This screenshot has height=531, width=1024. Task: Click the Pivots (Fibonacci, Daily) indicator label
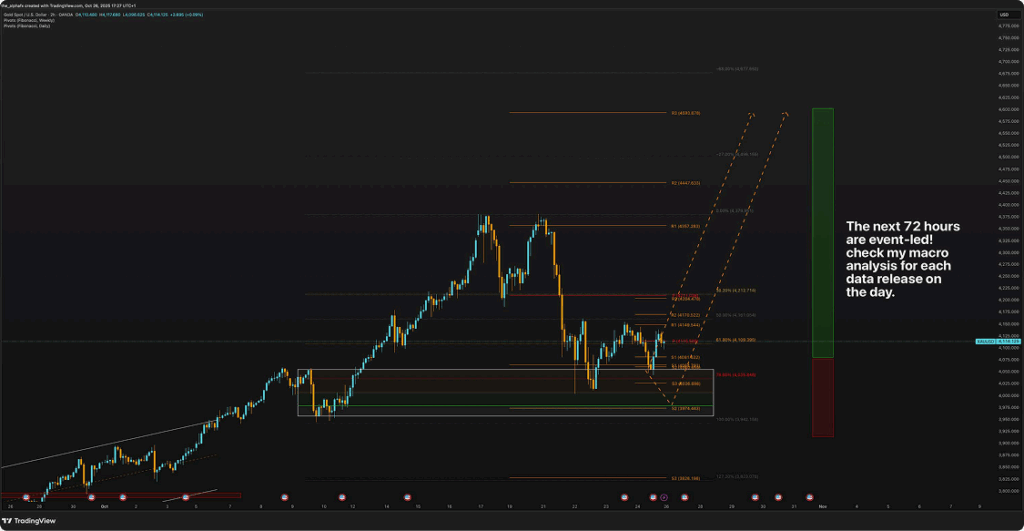25,26
